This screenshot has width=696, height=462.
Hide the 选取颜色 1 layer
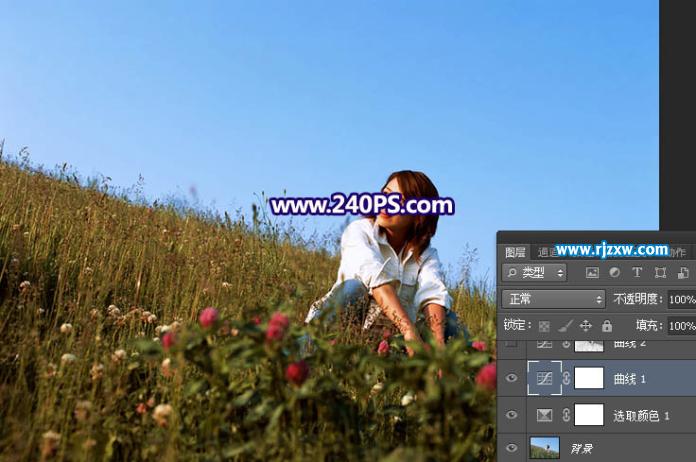[x=512, y=415]
